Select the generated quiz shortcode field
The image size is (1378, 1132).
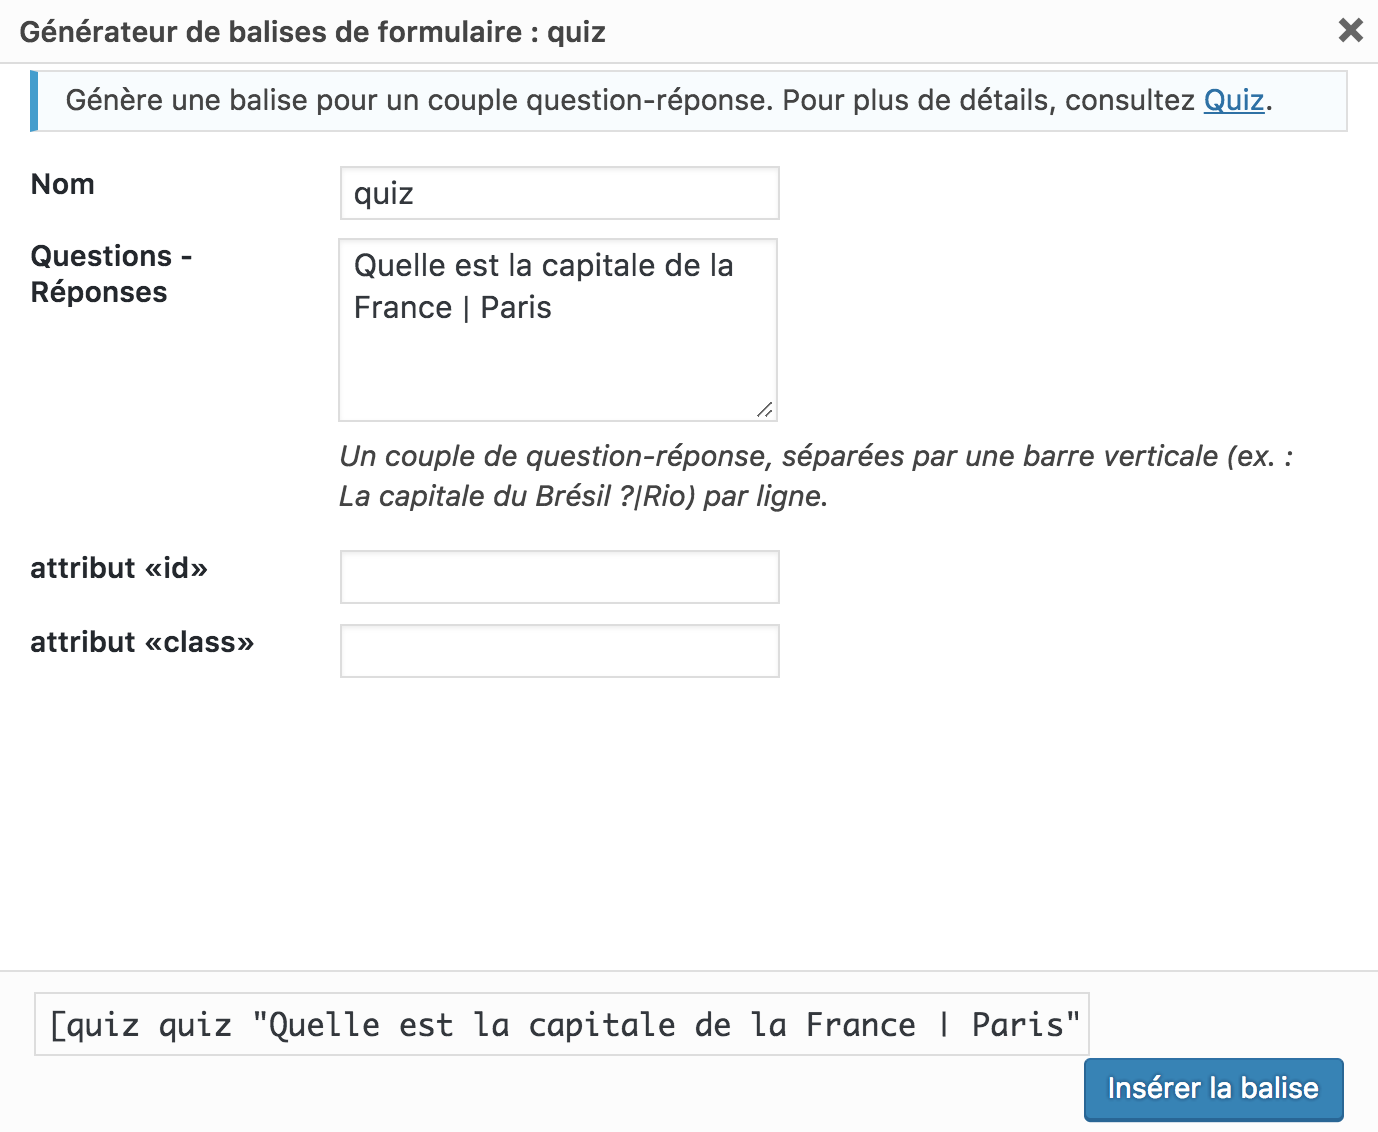click(x=561, y=1024)
